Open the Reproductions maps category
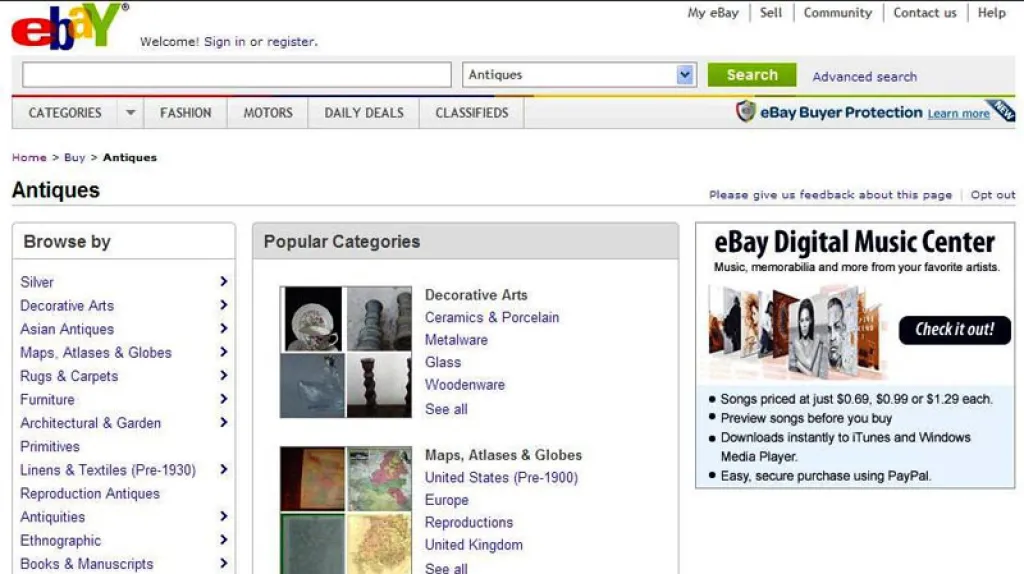Image resolution: width=1024 pixels, height=574 pixels. pyautogui.click(x=469, y=522)
